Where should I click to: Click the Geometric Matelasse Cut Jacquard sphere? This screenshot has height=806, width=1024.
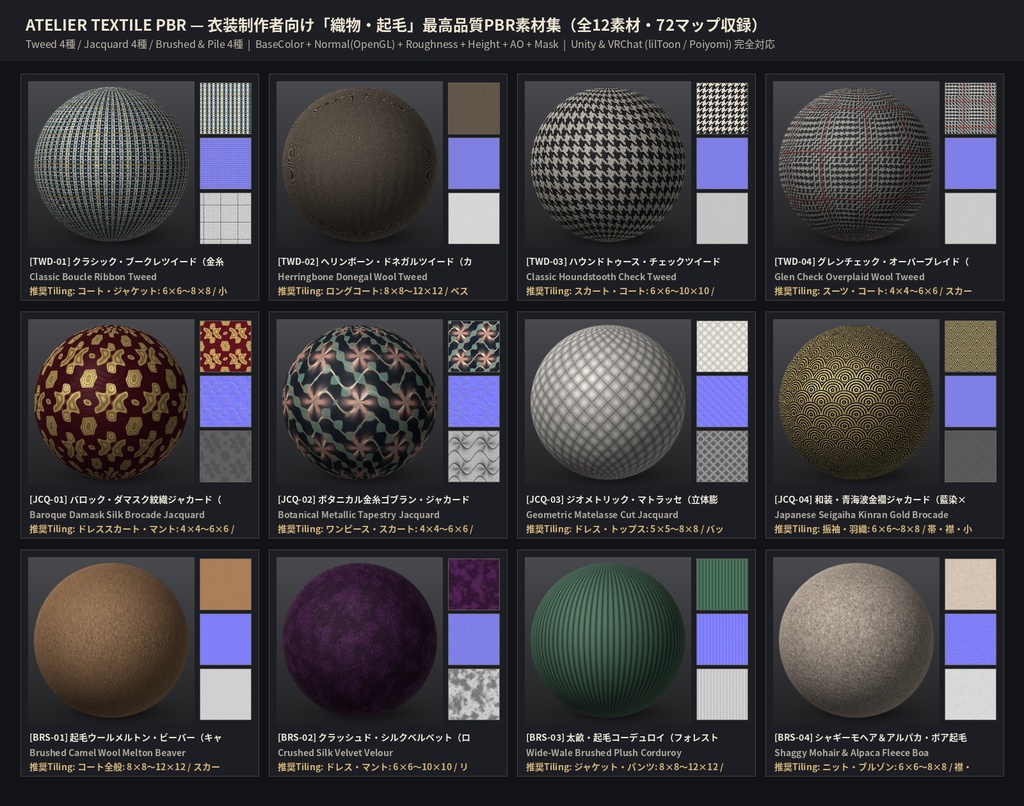(x=608, y=402)
